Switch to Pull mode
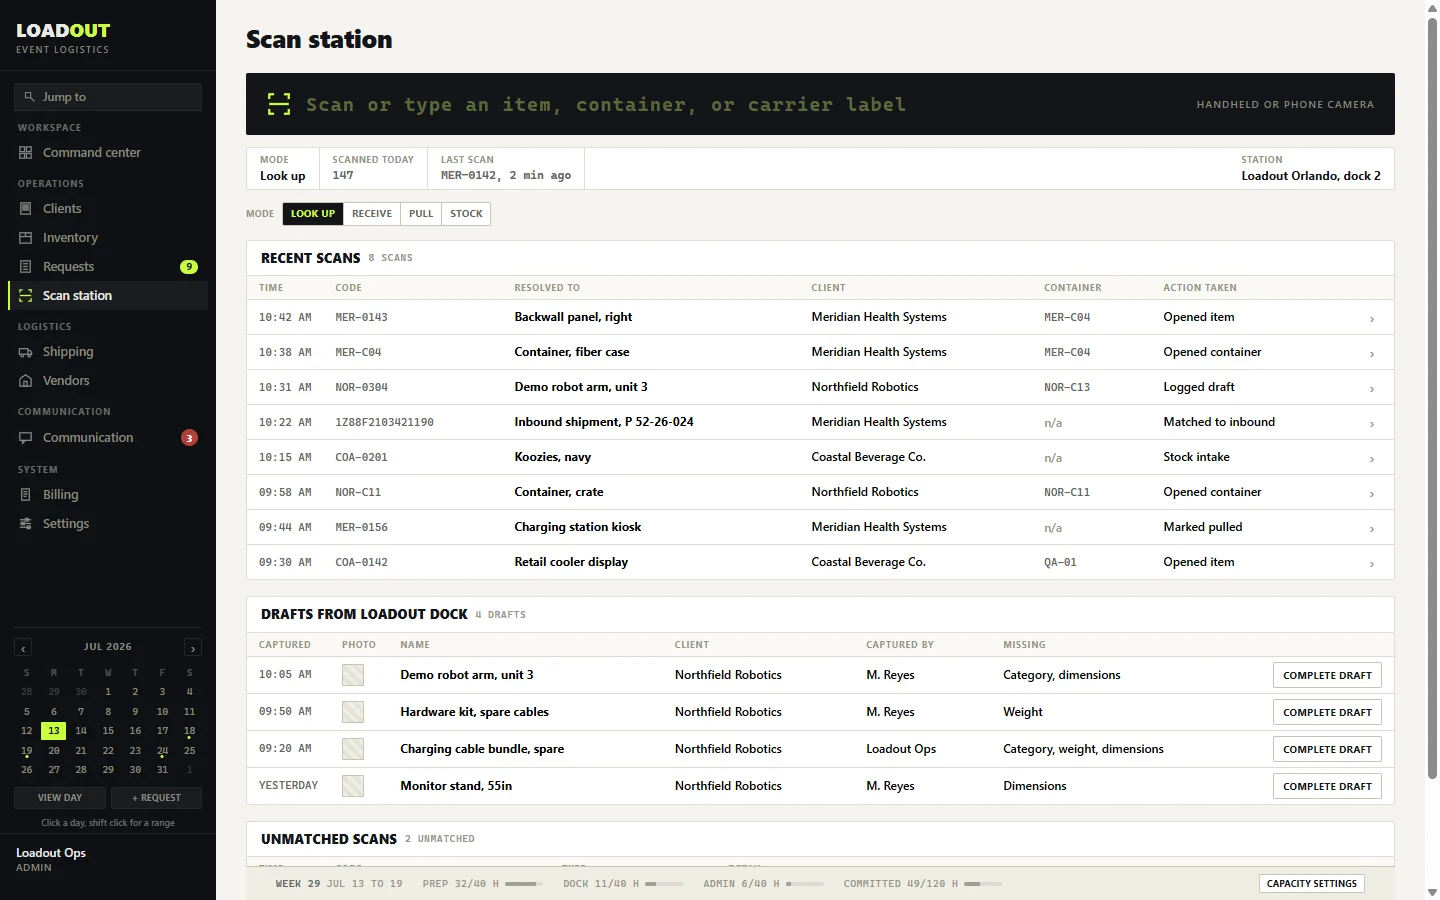 coord(421,214)
